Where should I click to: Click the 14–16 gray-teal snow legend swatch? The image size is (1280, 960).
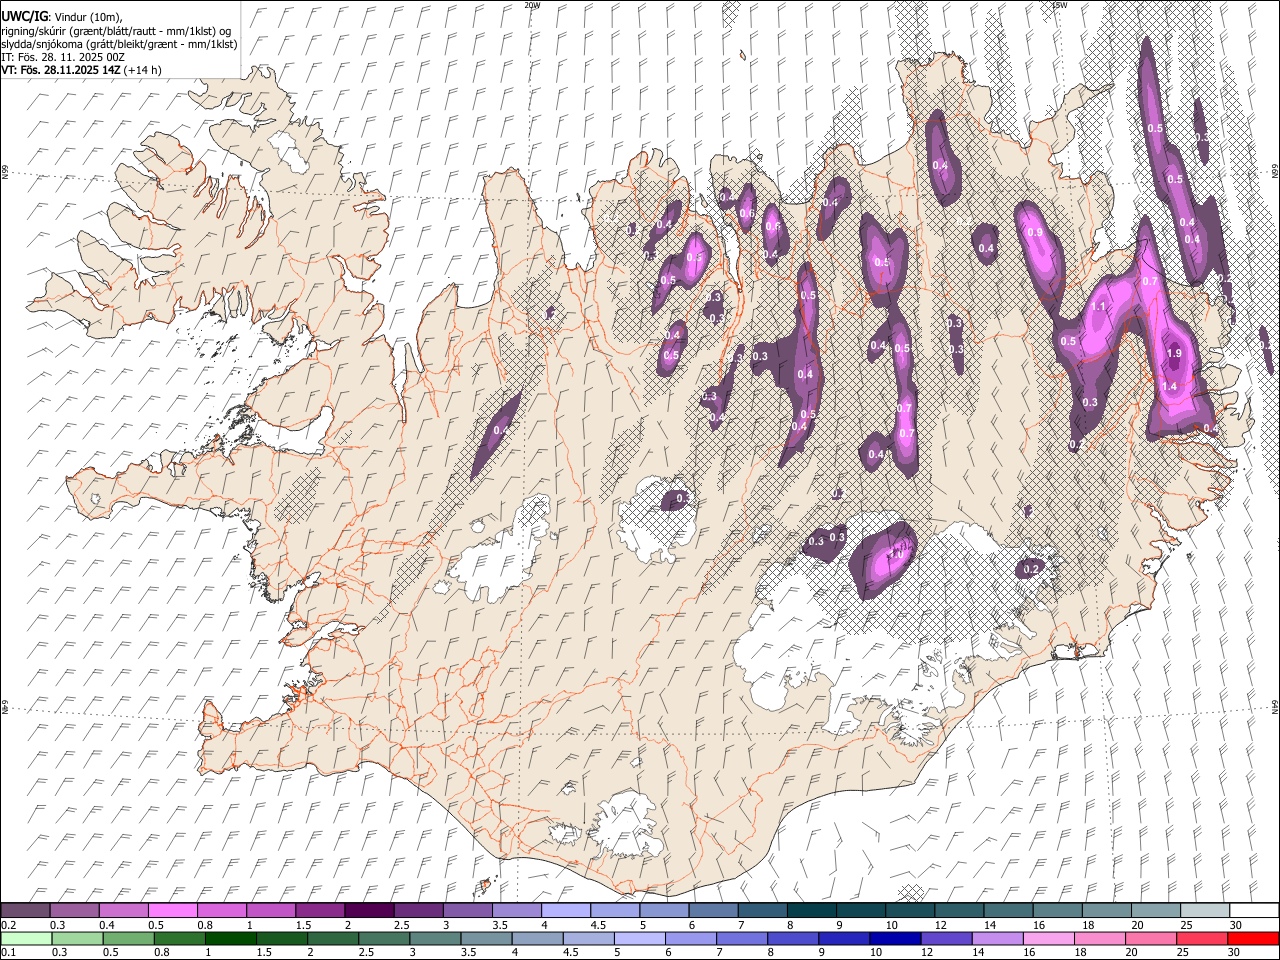tap(1007, 910)
